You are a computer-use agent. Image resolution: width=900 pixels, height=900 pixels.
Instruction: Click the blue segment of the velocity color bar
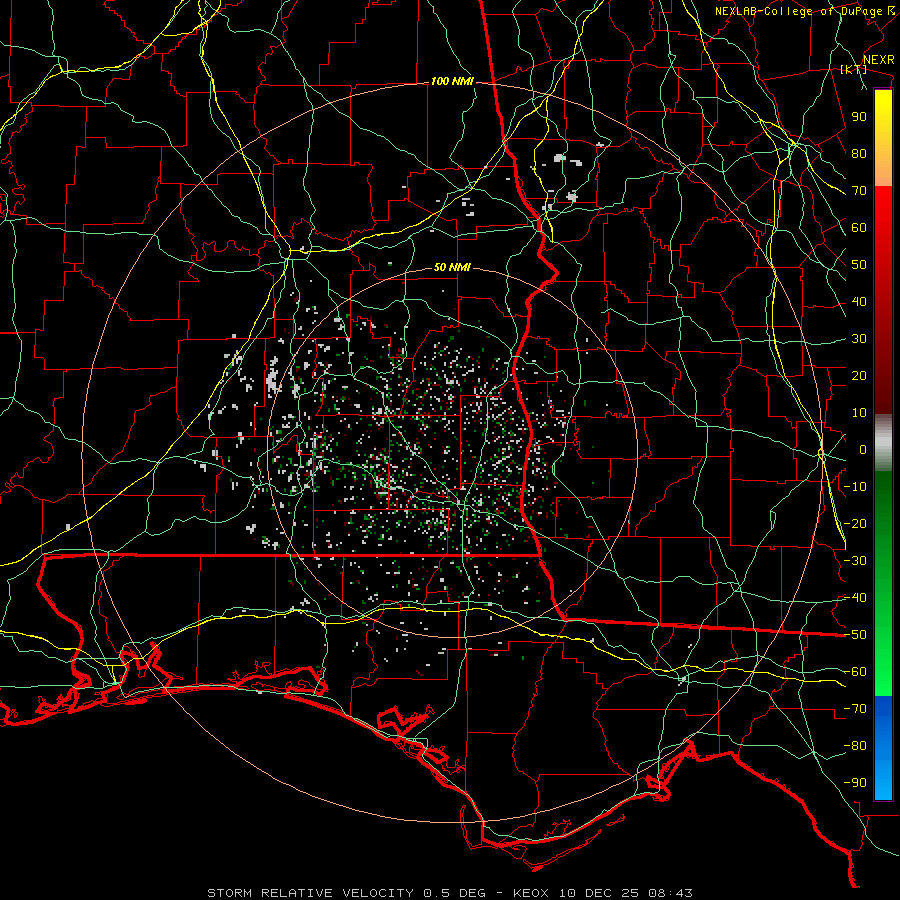[883, 746]
